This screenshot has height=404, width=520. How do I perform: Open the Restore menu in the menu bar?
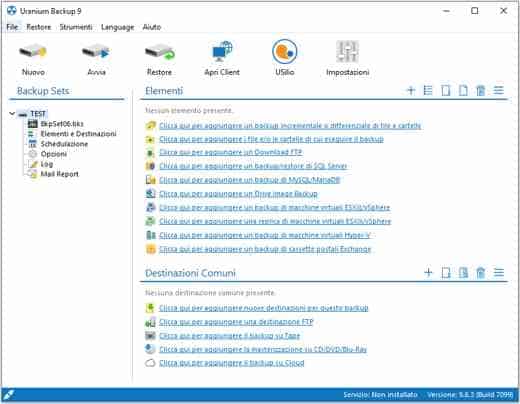pos(39,27)
